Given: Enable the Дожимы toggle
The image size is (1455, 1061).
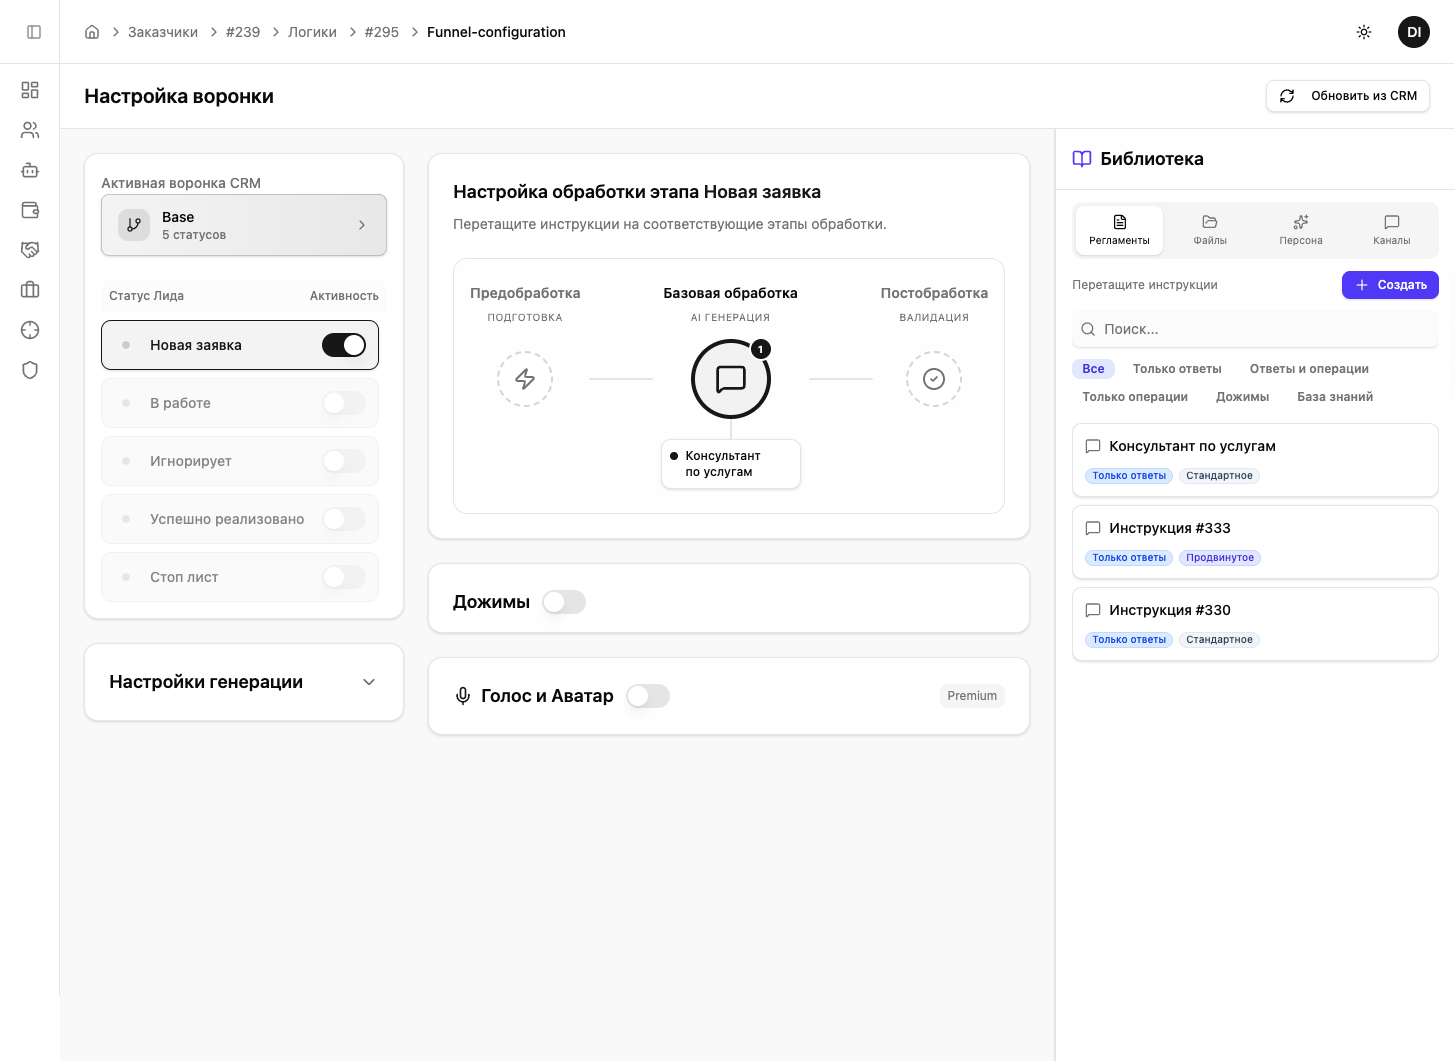Looking at the screenshot, I should point(564,602).
